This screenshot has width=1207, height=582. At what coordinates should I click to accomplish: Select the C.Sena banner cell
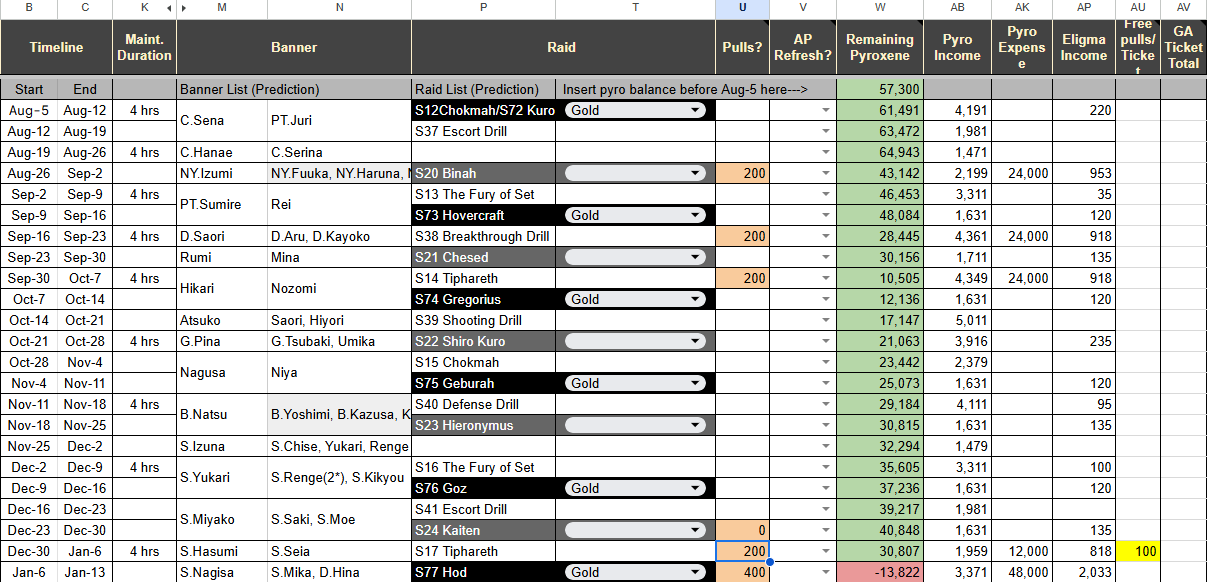point(222,120)
